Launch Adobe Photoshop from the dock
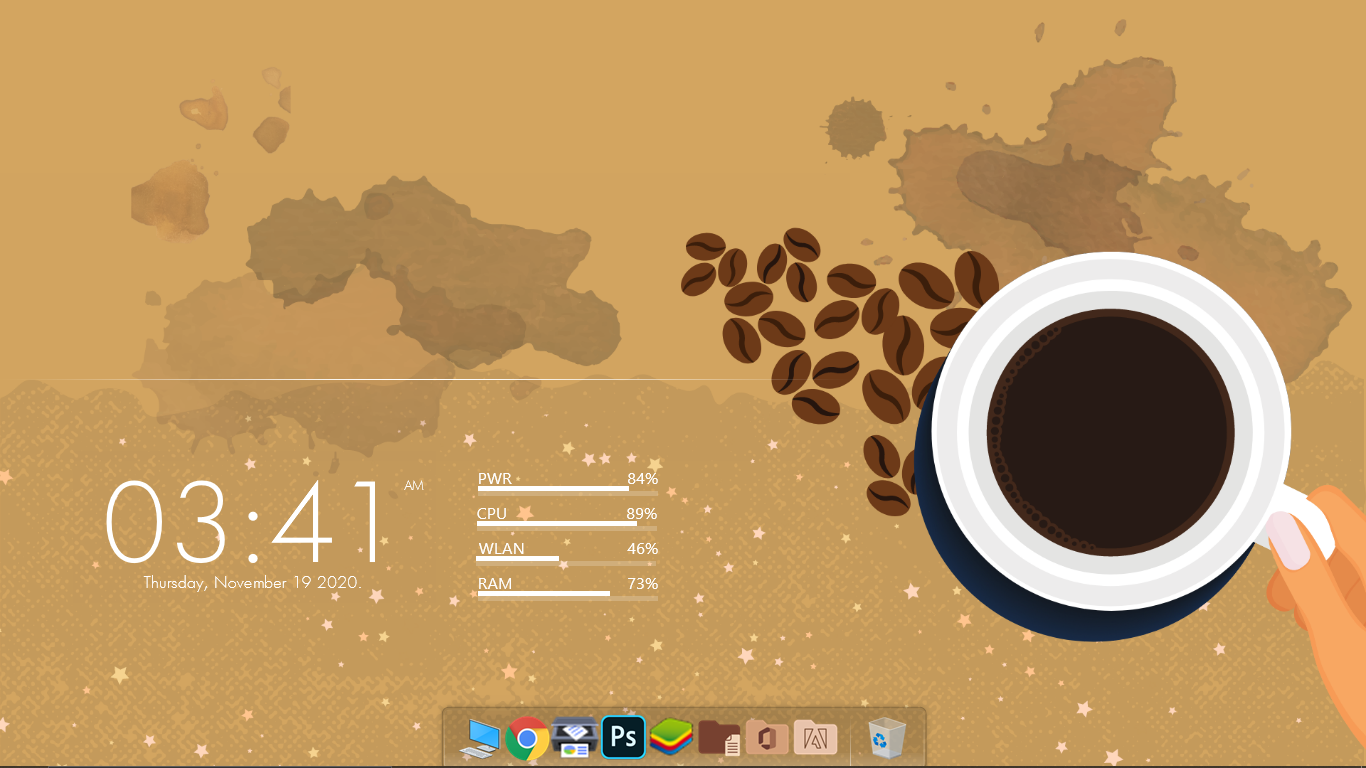This screenshot has width=1366, height=768. (623, 738)
